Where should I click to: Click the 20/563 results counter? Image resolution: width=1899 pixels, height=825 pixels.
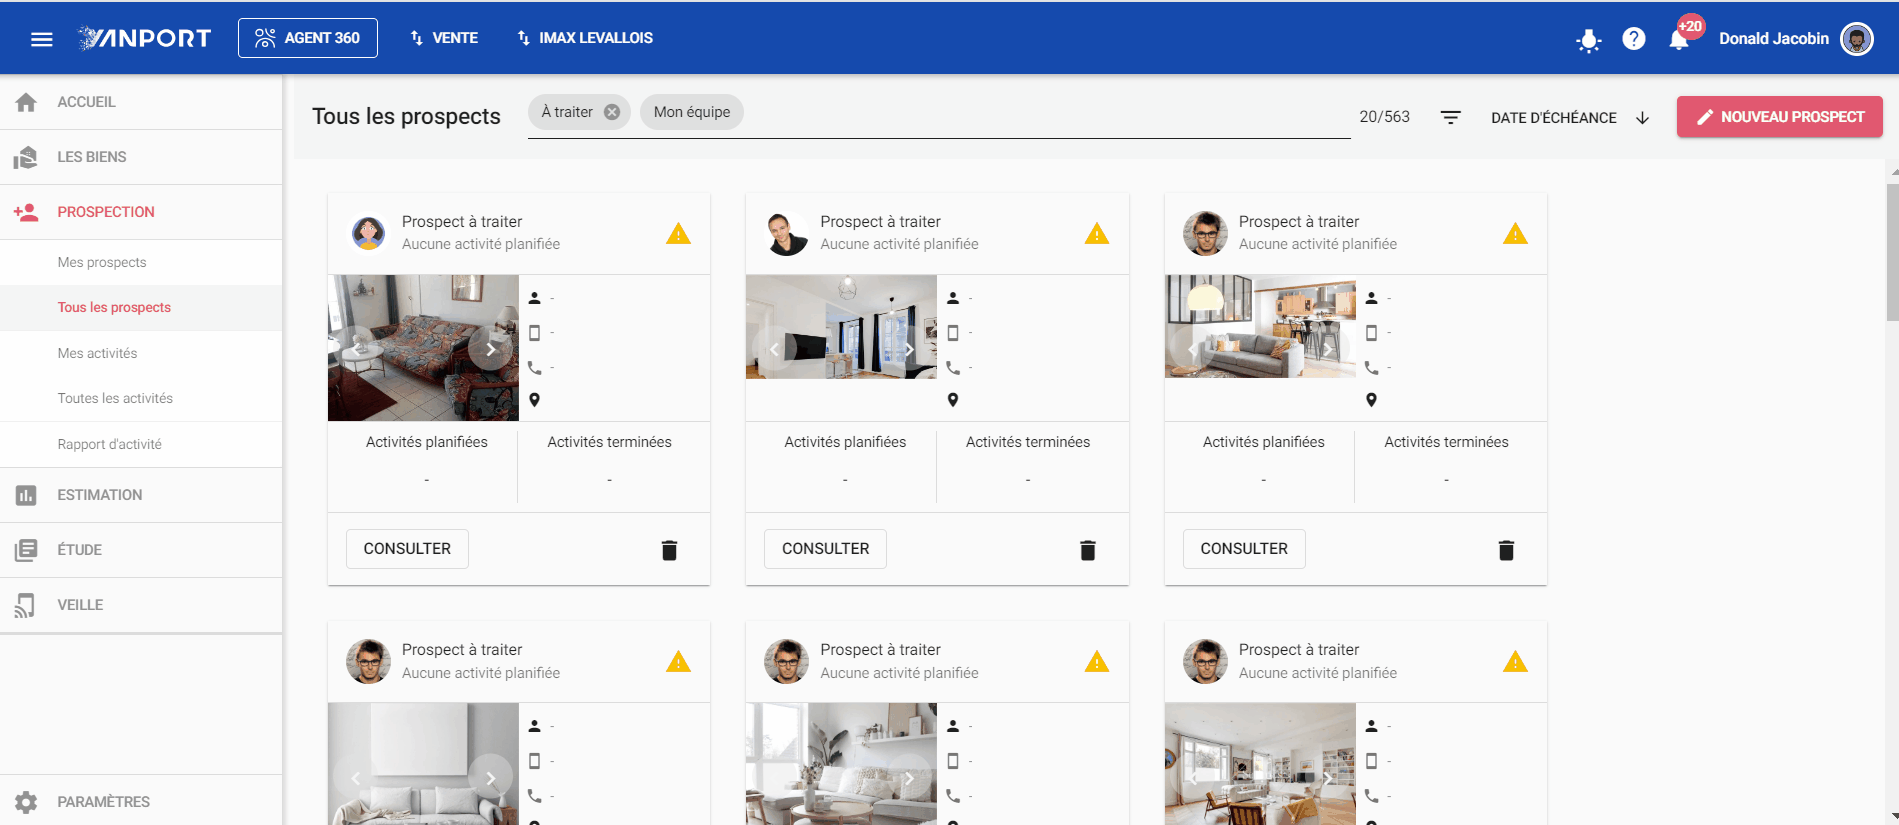1384,117
